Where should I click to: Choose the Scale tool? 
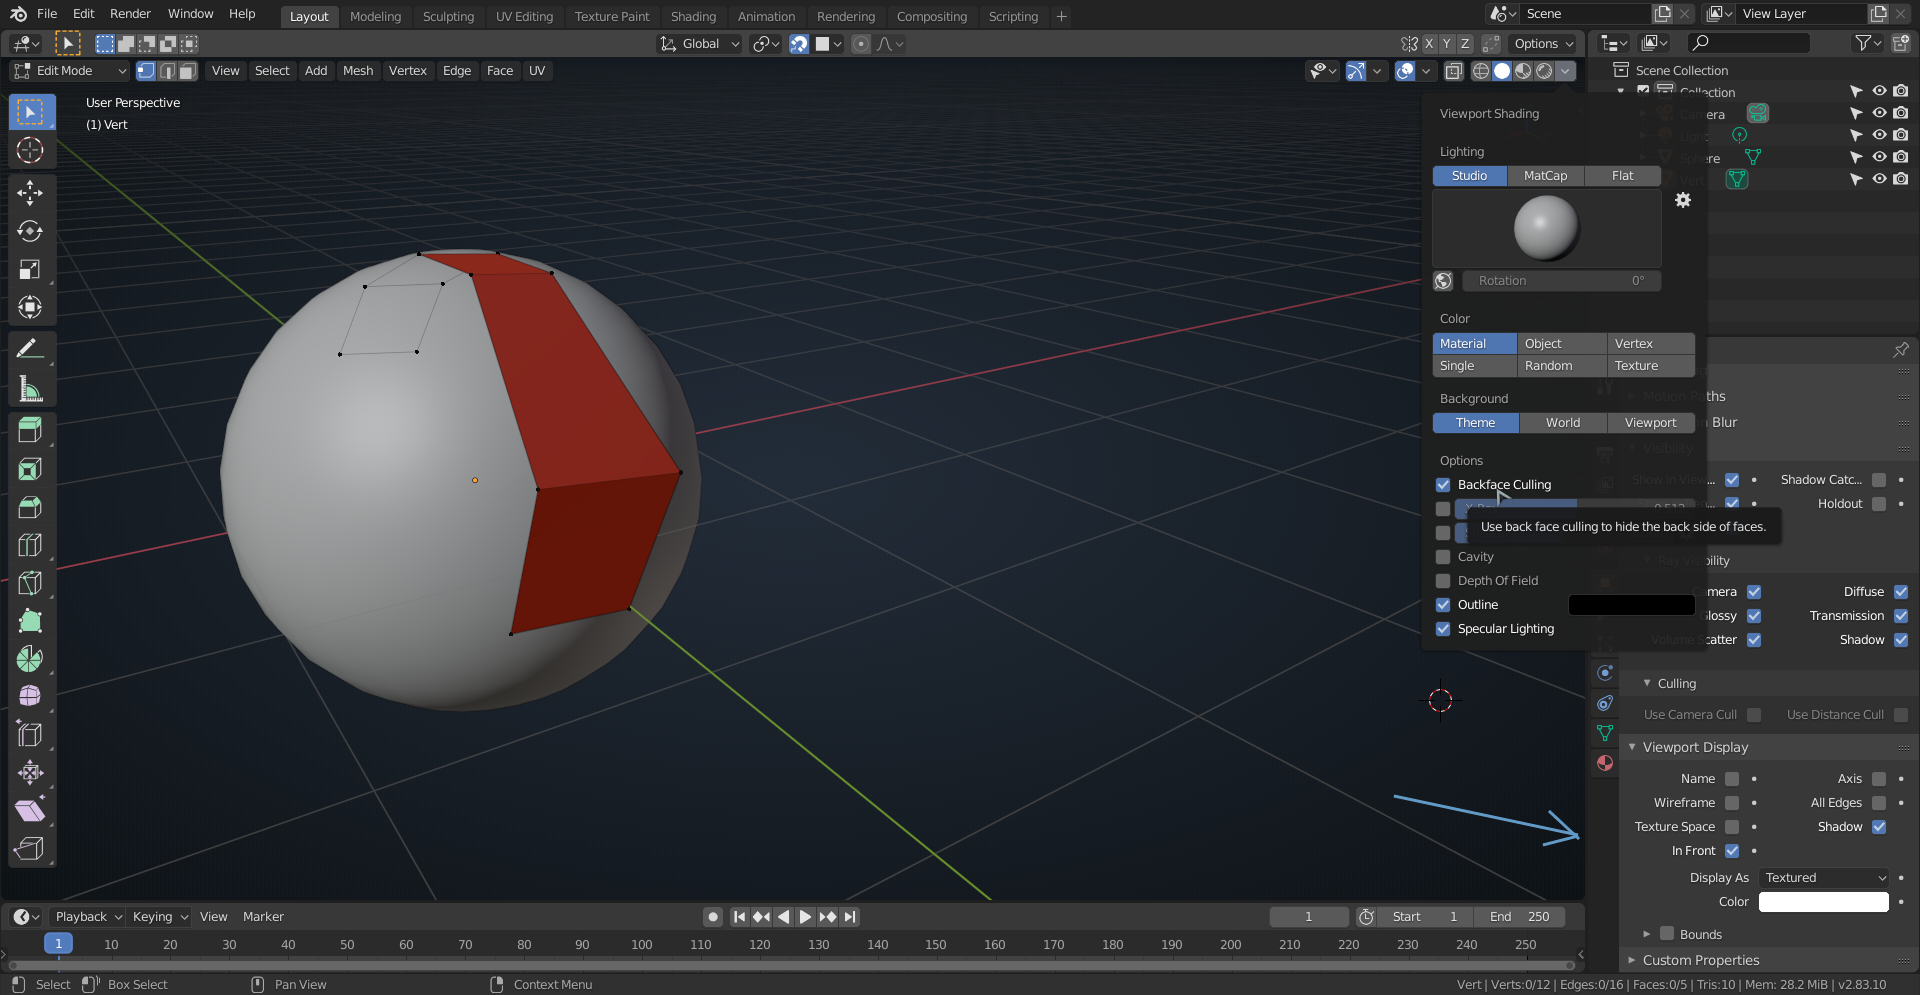[30, 269]
